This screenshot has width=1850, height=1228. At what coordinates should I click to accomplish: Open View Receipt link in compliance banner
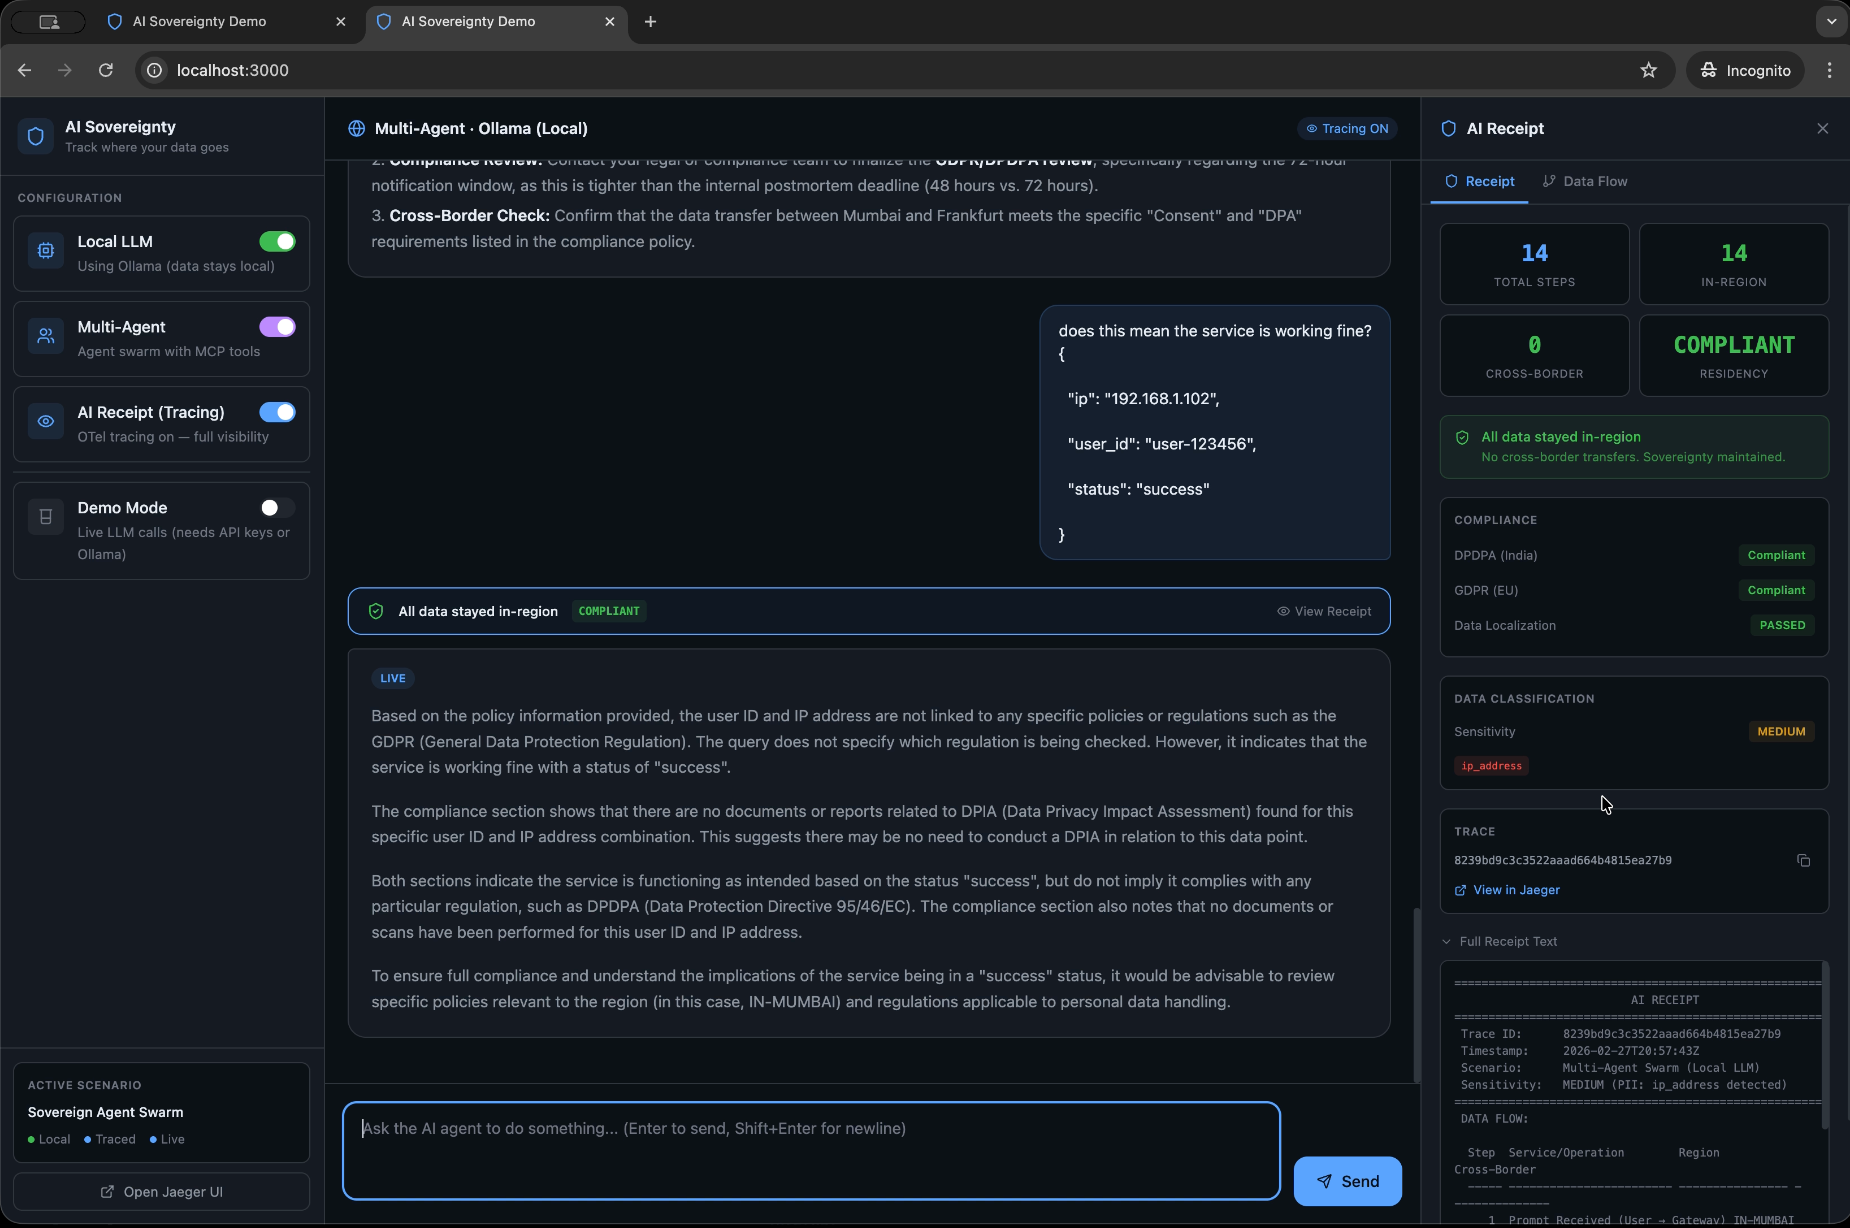pos(1324,611)
